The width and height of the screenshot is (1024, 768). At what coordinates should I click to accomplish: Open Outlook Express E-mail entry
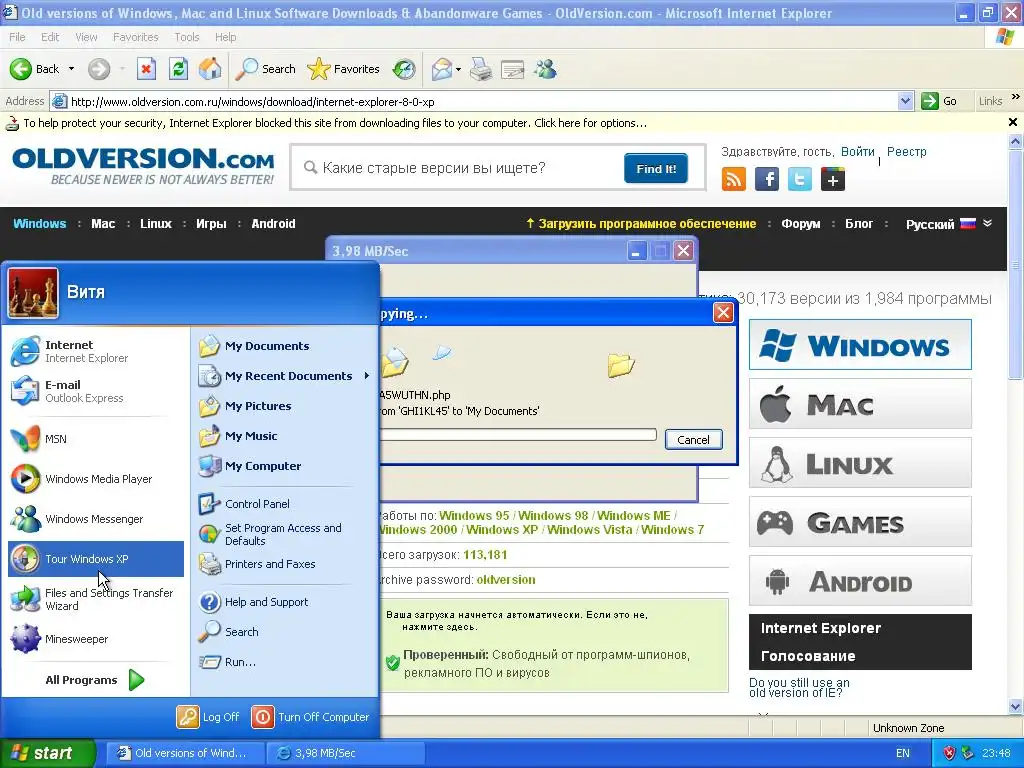point(96,391)
